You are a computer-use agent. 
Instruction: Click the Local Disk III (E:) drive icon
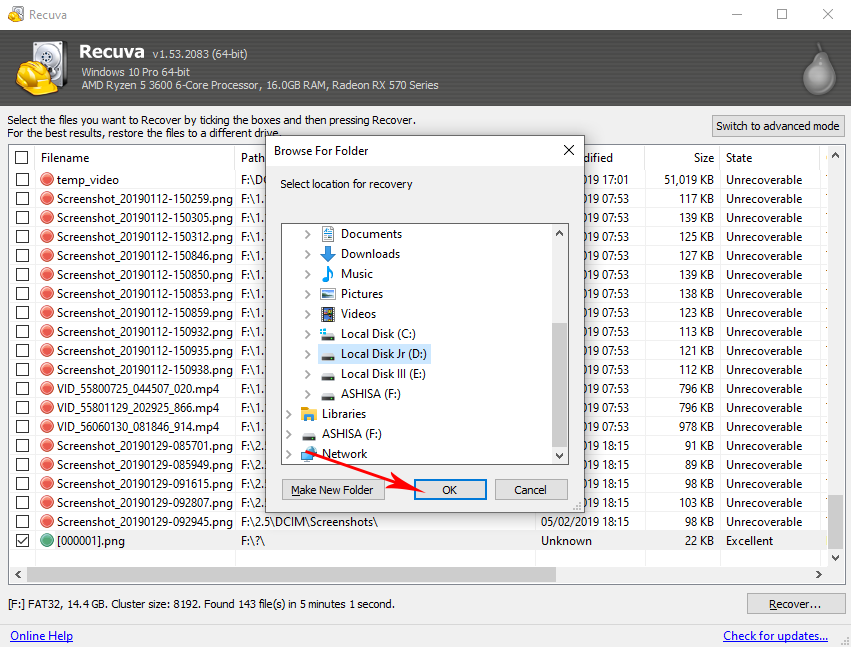(x=327, y=376)
